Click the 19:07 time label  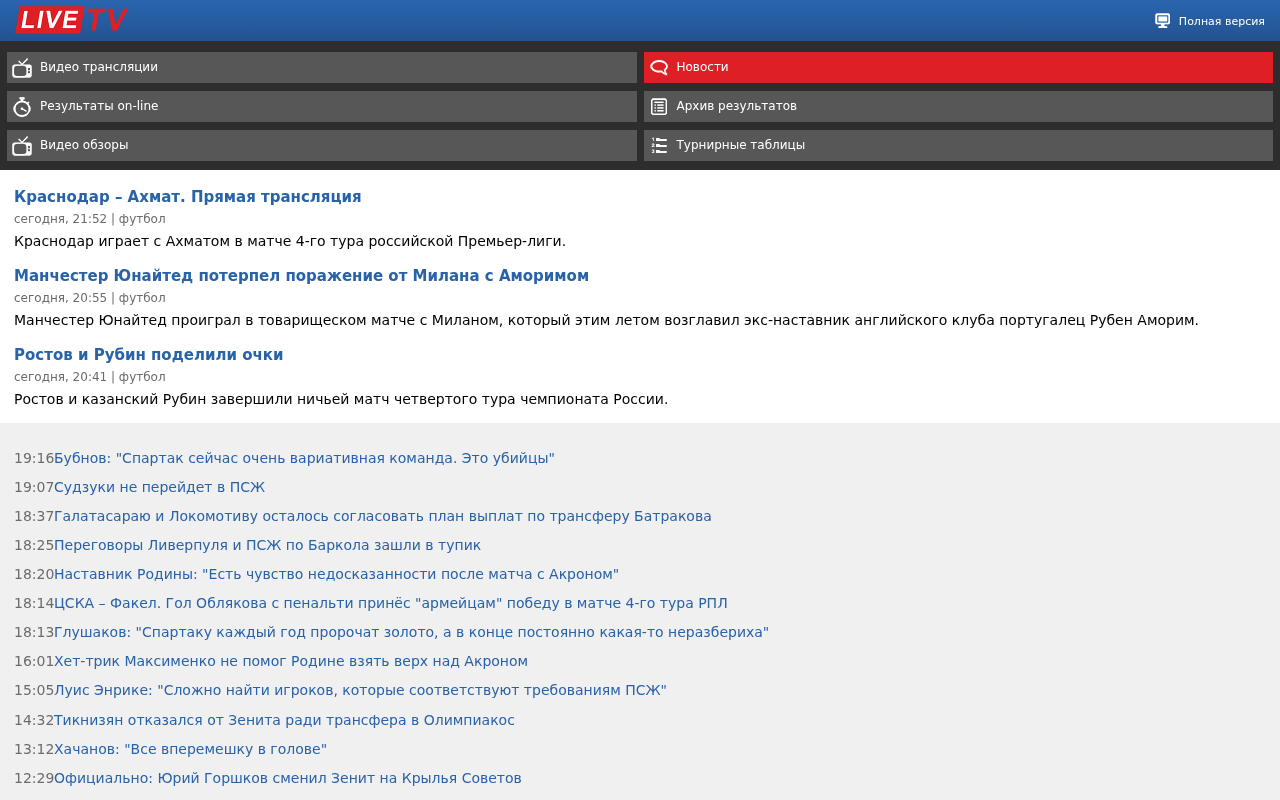tap(34, 487)
